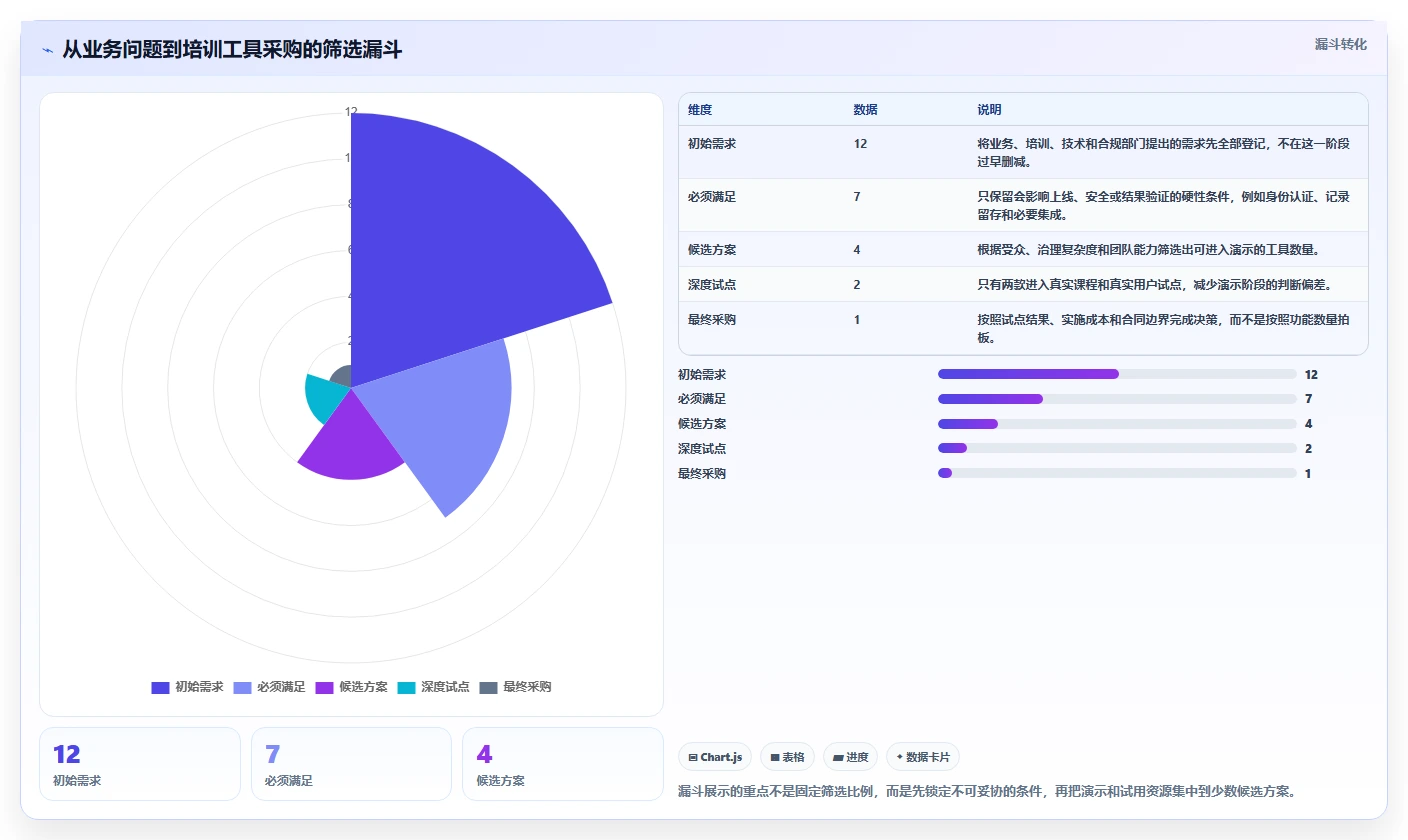Click the 深度试点 progress bar
The width and height of the screenshot is (1408, 840).
pyautogui.click(x=1117, y=448)
